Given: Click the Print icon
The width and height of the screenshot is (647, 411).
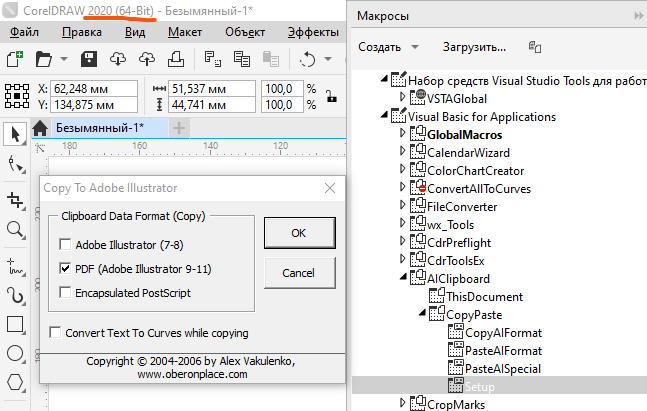Looking at the screenshot, I should [176, 59].
